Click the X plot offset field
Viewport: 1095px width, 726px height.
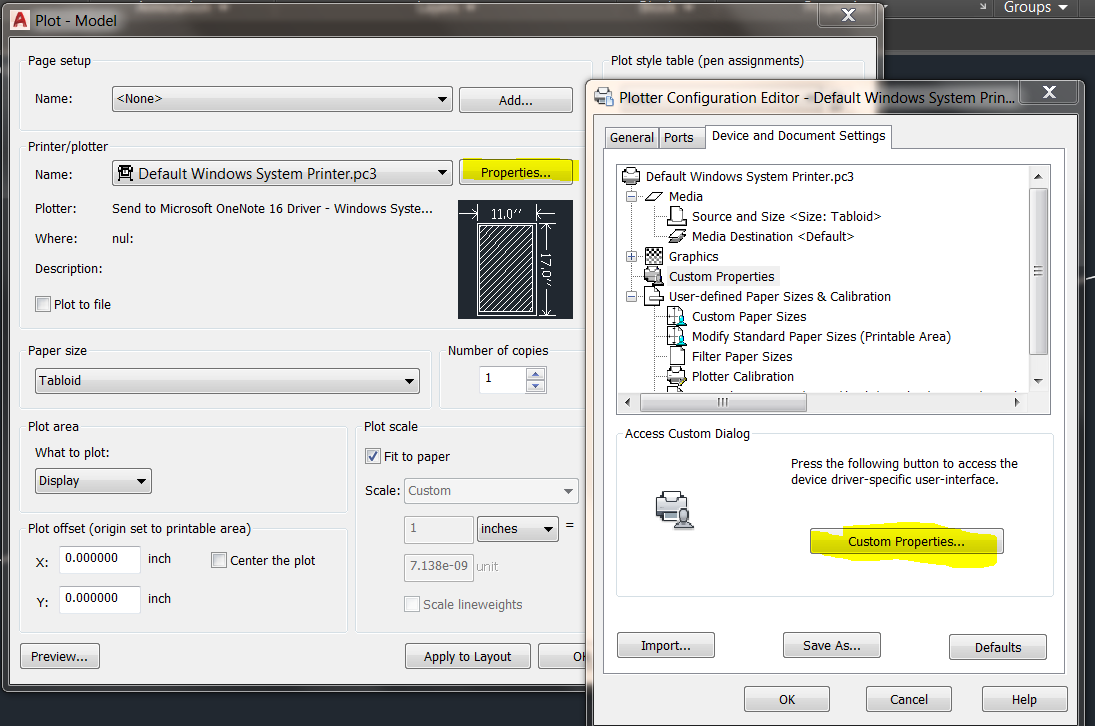[100, 559]
